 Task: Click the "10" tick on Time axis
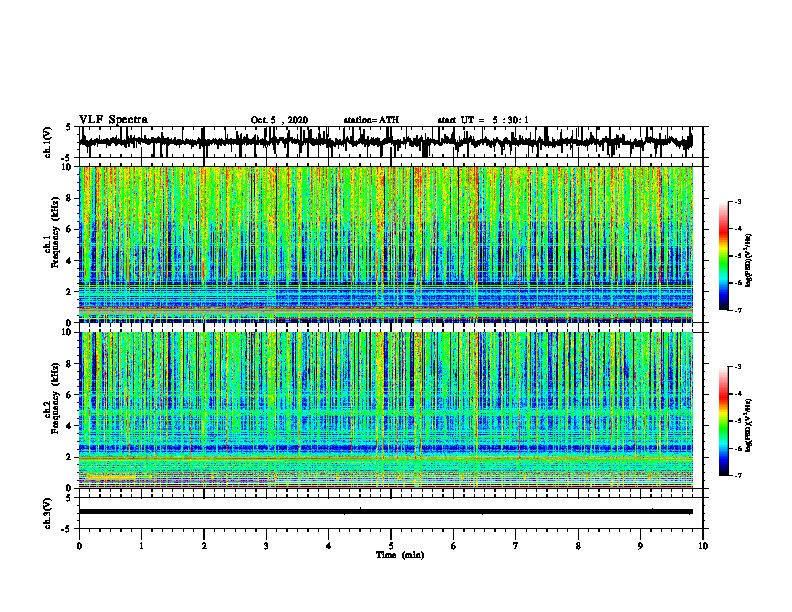click(703, 546)
